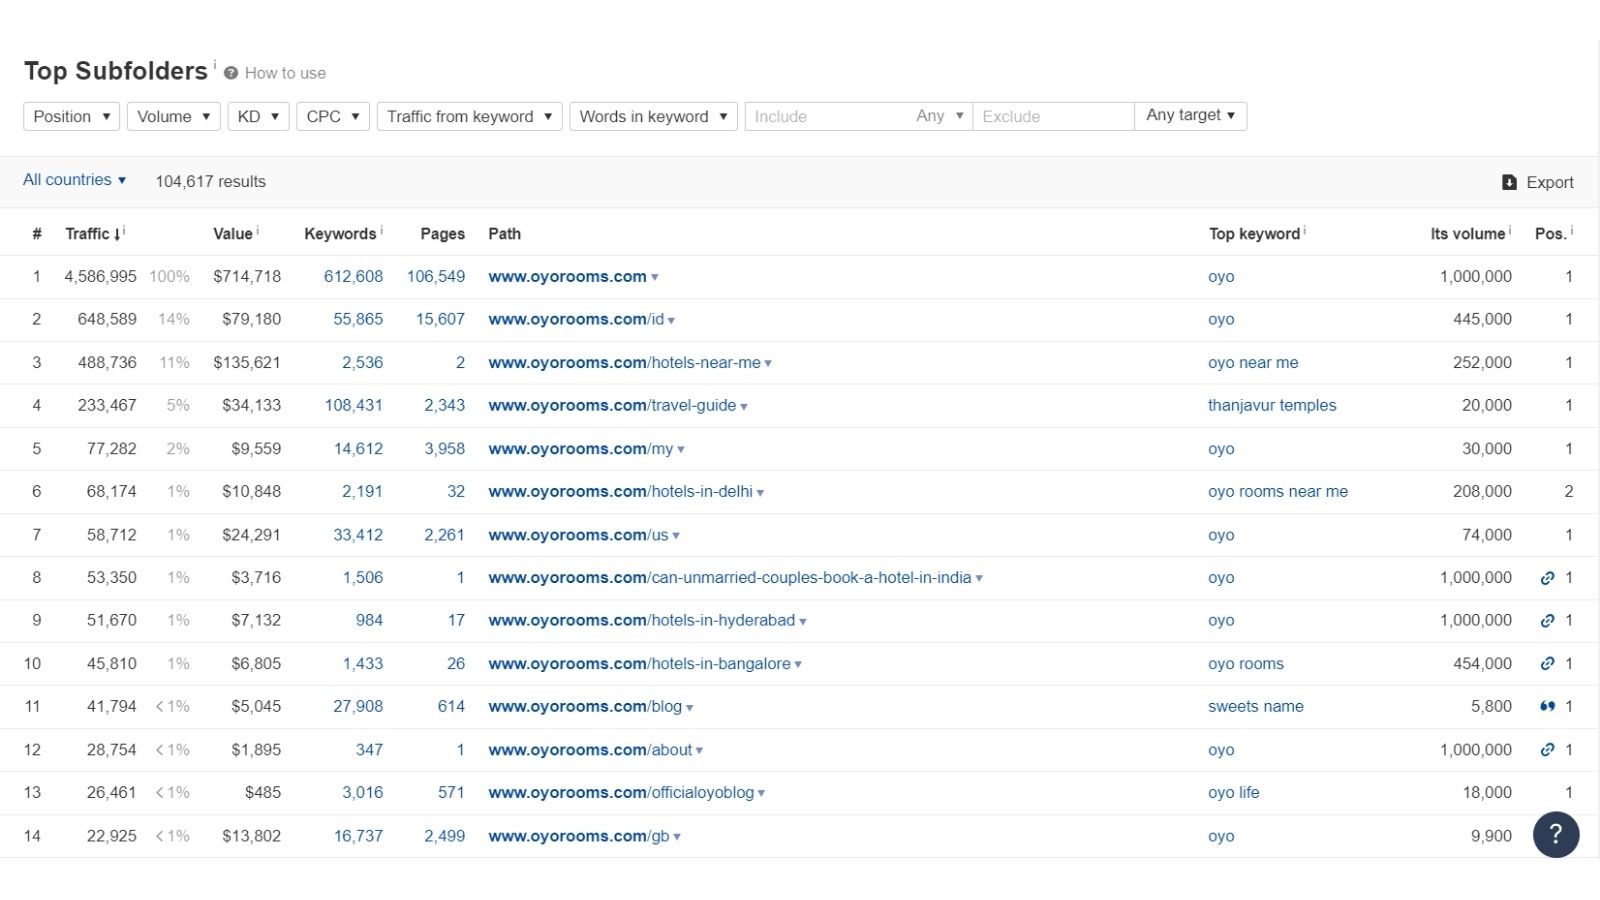Viewport: 1600px width, 900px height.
Task: Click the Traffic column info icon
Action: pyautogui.click(x=124, y=230)
